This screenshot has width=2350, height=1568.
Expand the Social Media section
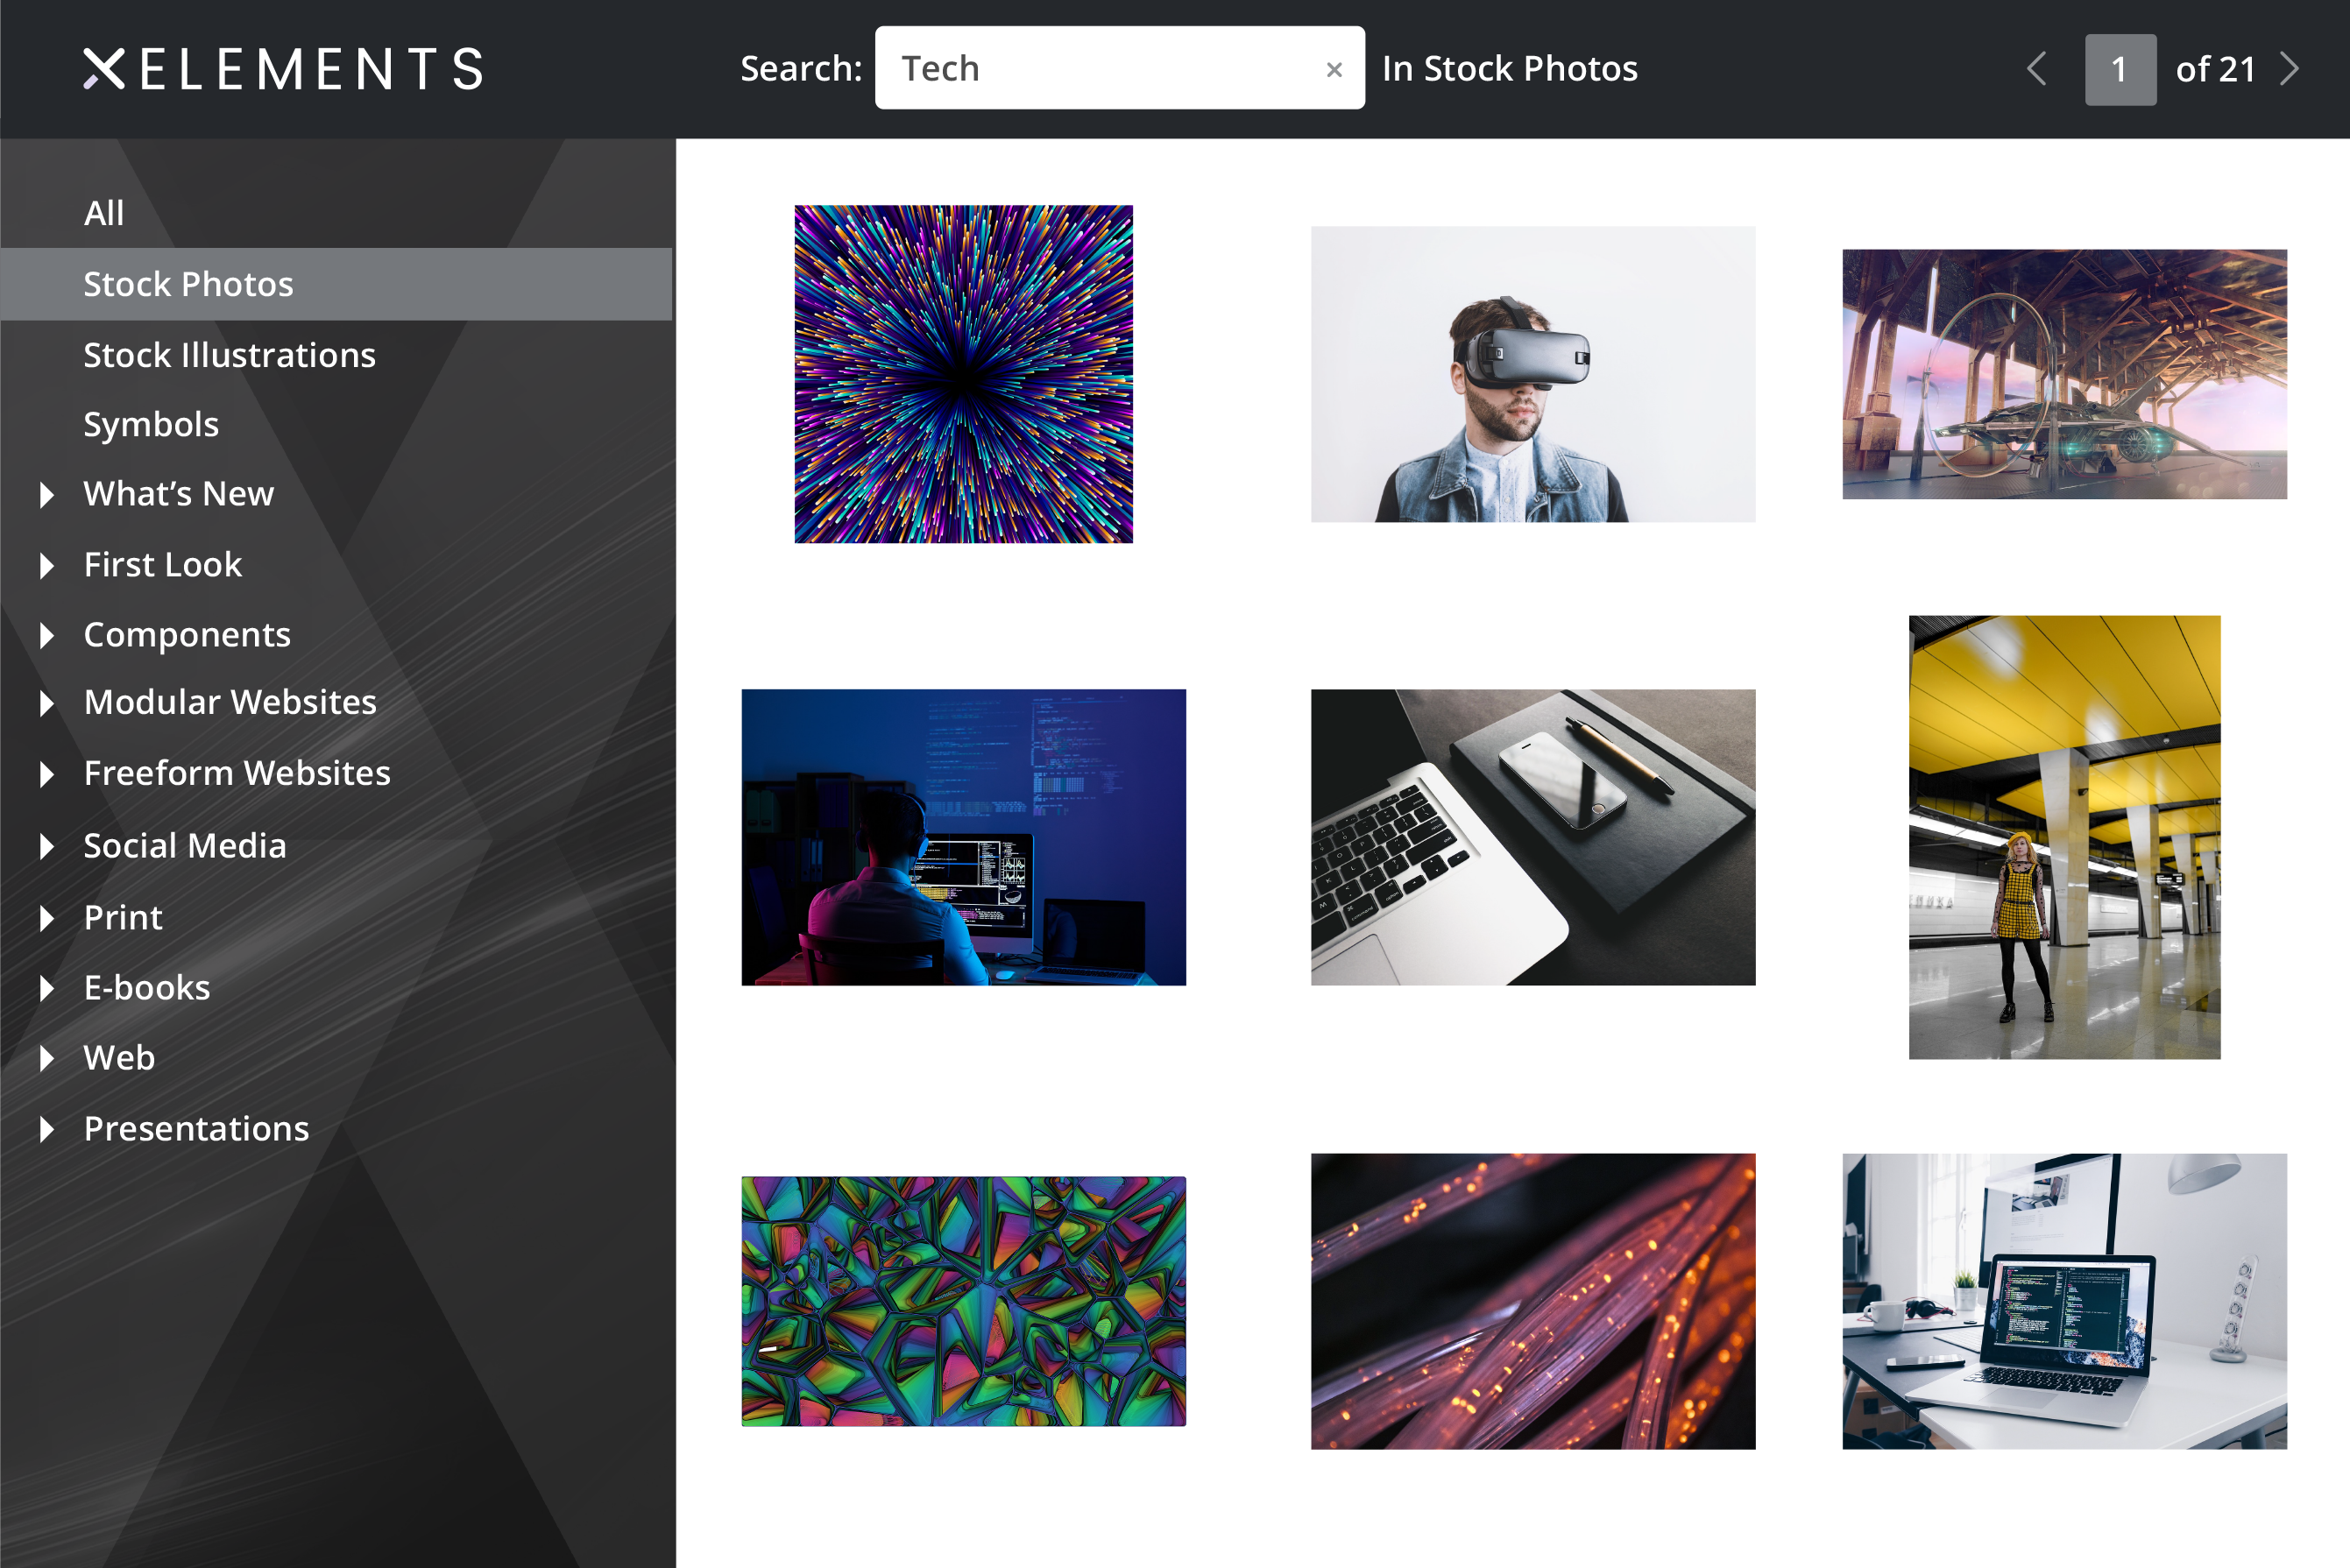tap(184, 845)
